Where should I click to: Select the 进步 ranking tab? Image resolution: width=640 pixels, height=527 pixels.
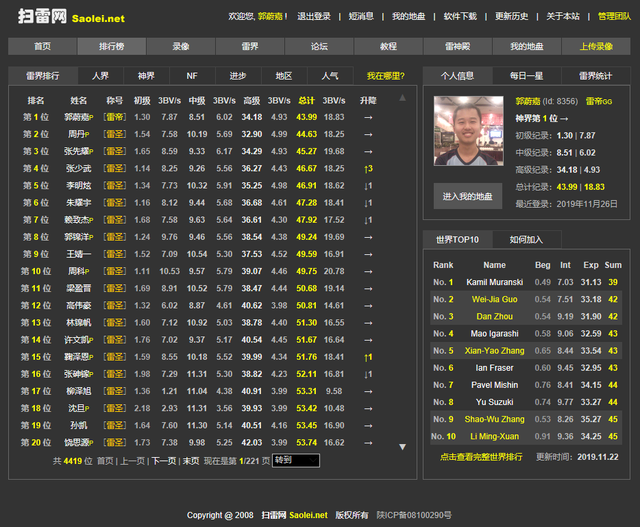point(238,76)
